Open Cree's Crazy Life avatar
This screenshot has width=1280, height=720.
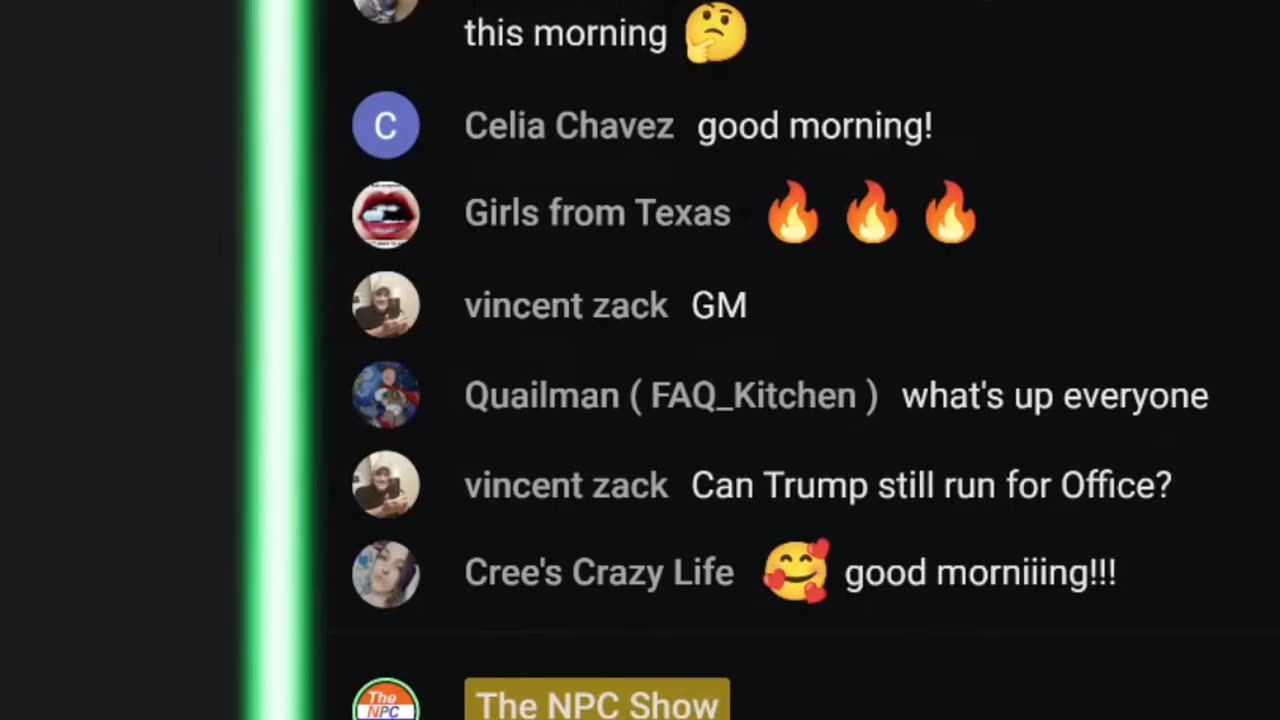click(x=386, y=575)
